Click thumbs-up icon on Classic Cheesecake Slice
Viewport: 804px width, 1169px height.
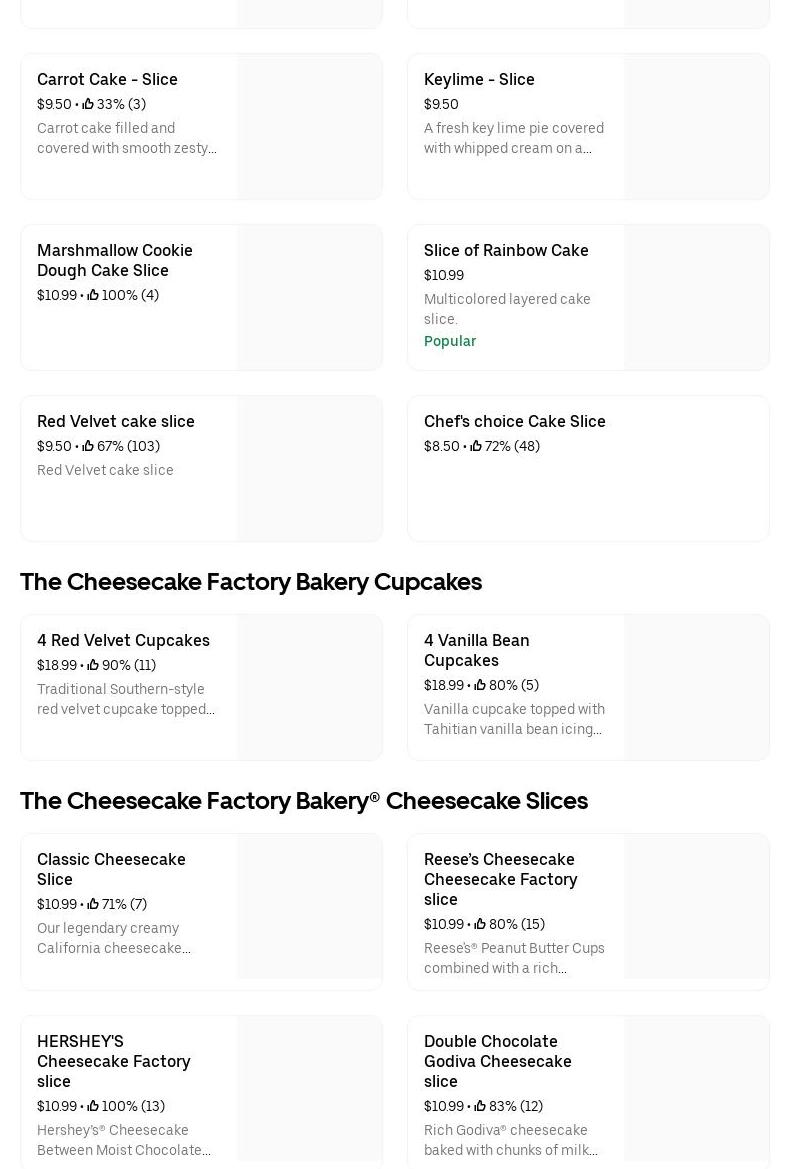93,904
